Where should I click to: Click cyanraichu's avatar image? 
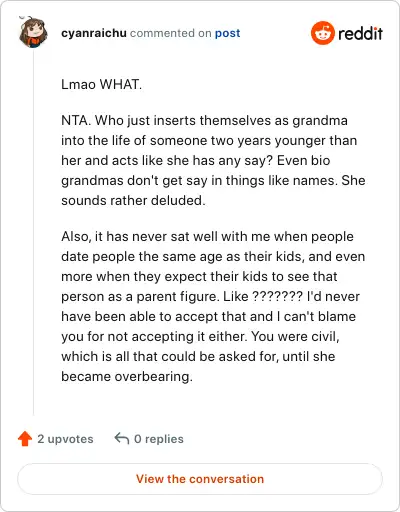(33, 33)
